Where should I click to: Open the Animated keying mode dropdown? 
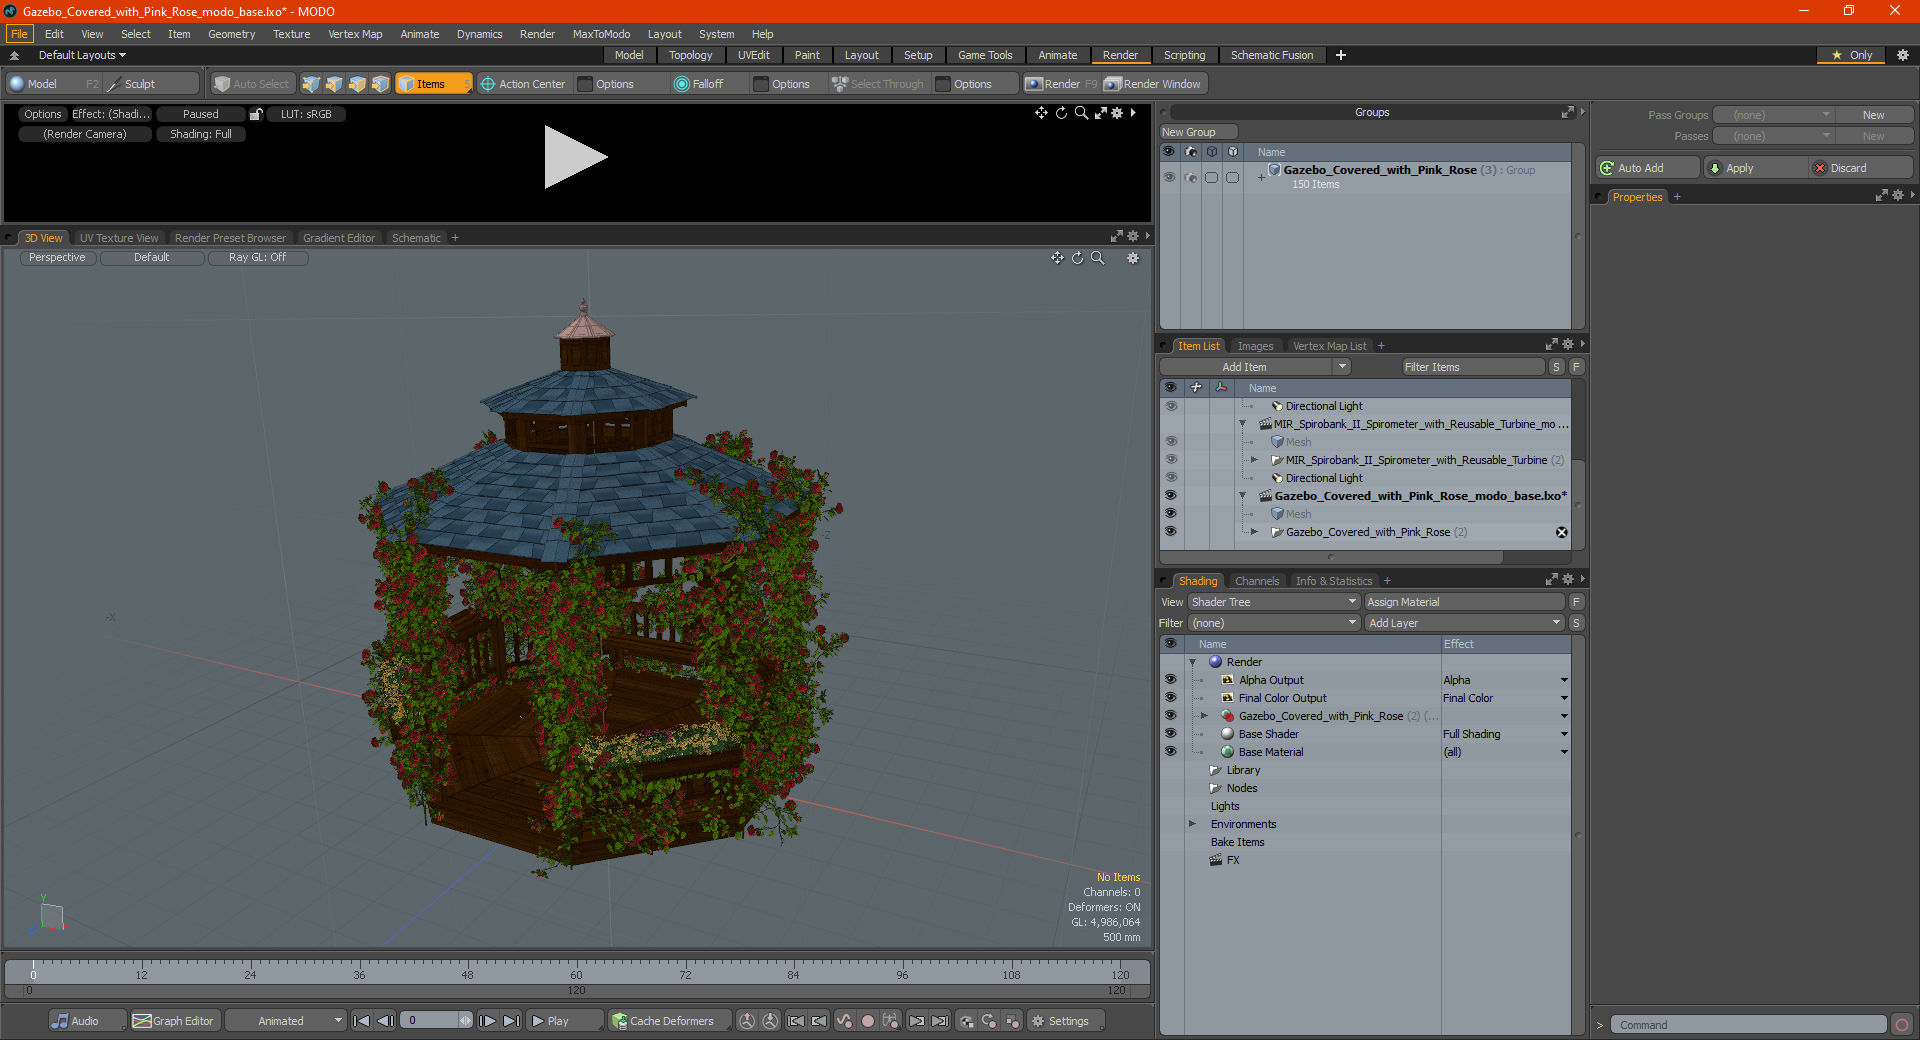[x=285, y=1021]
